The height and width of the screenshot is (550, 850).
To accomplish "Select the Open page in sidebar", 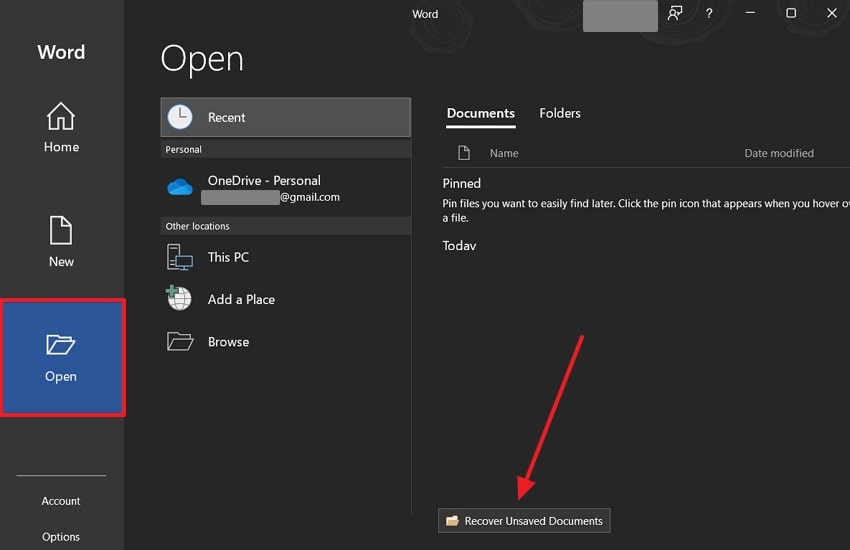I will point(62,358).
